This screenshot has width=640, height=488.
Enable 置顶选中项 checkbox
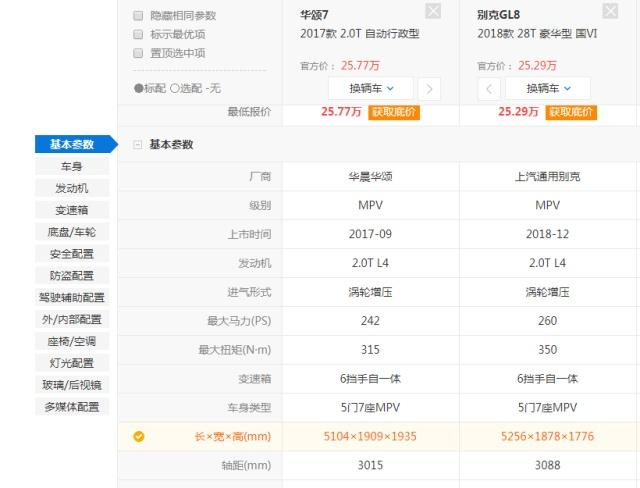pyautogui.click(x=138, y=53)
